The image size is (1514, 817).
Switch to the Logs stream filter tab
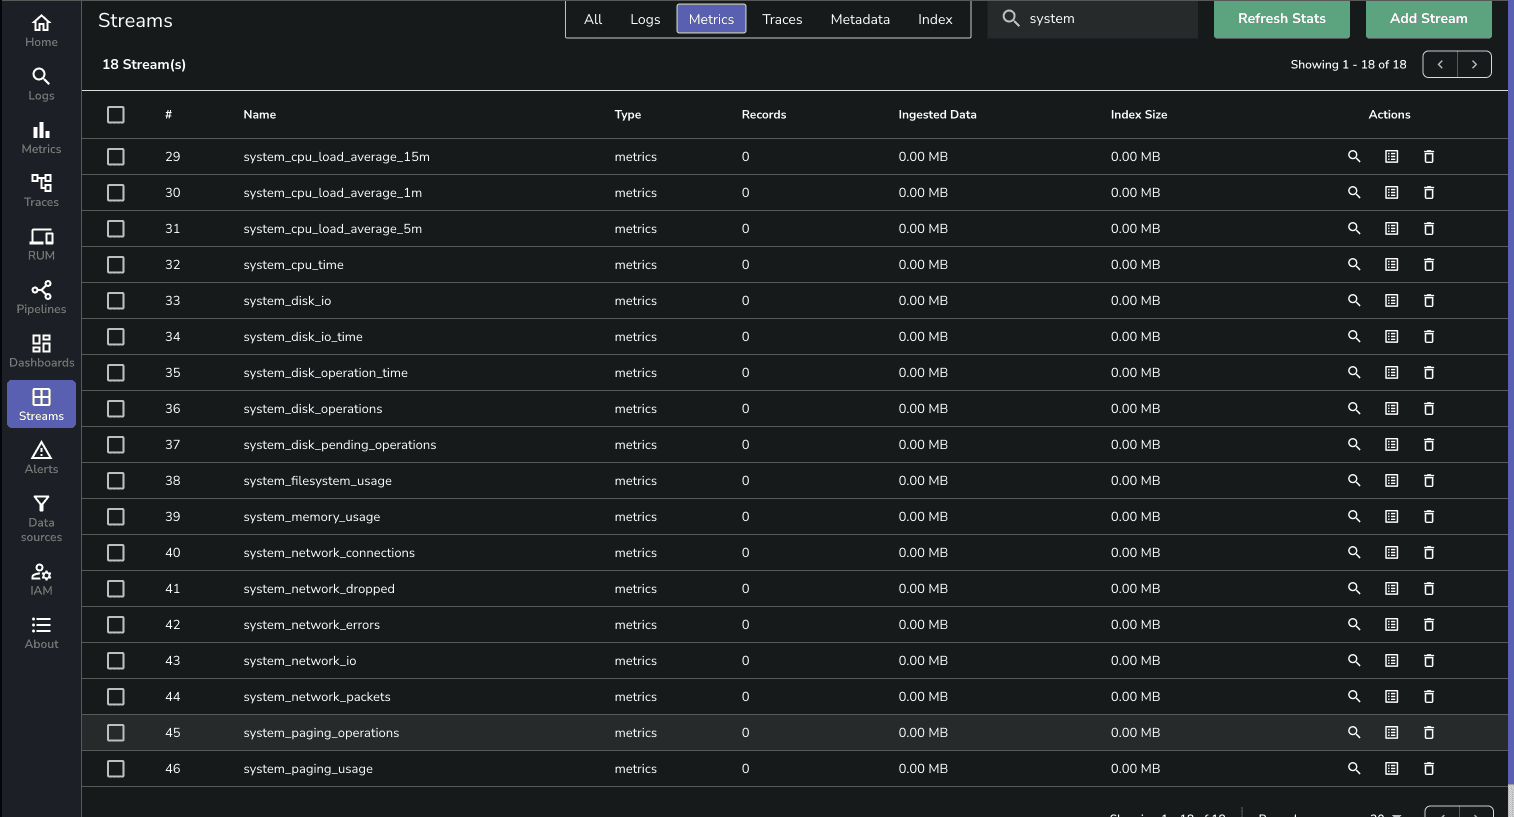(x=645, y=19)
